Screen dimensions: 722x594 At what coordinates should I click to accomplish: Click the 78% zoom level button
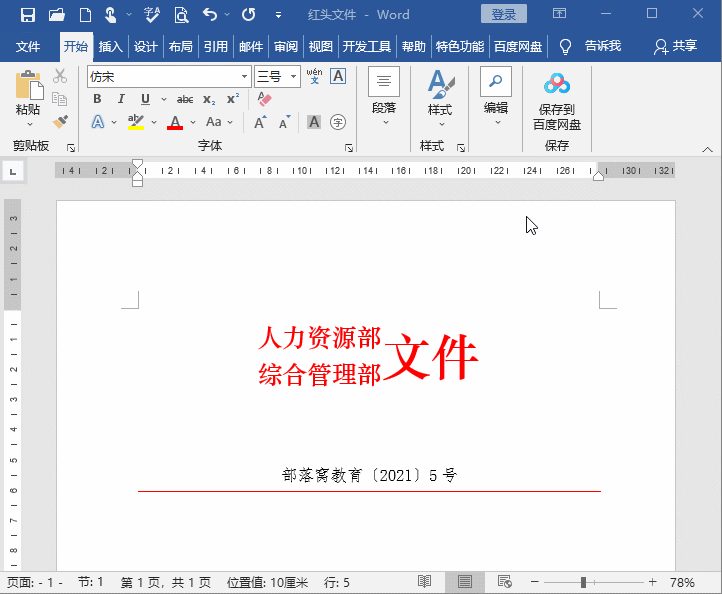click(682, 582)
